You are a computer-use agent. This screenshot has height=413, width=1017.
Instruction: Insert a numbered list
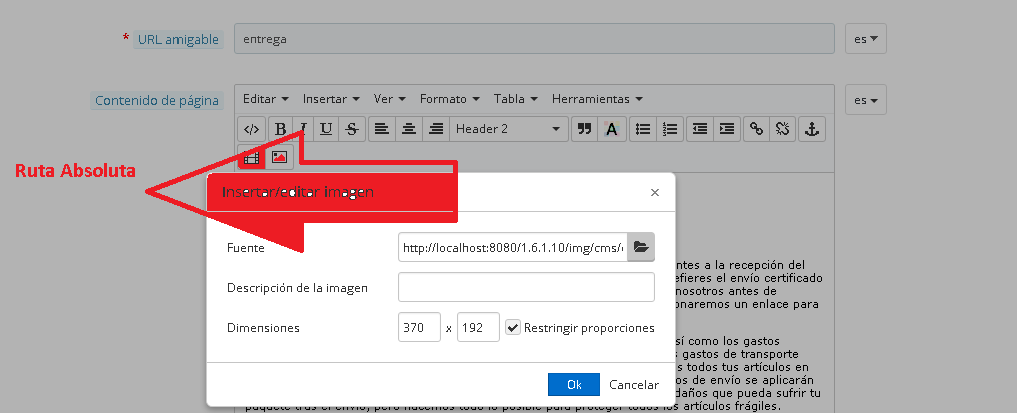pos(671,129)
